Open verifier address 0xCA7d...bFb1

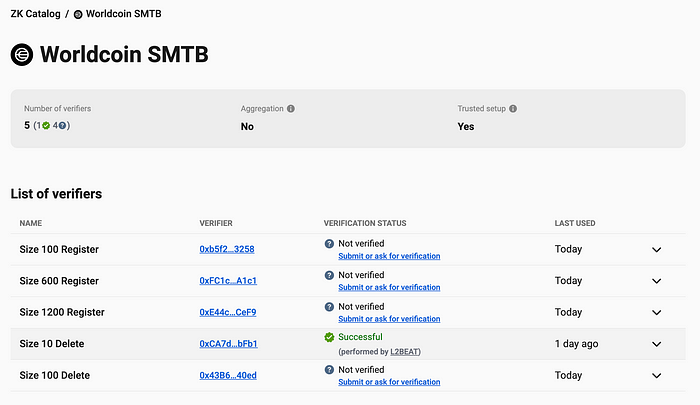coord(228,344)
